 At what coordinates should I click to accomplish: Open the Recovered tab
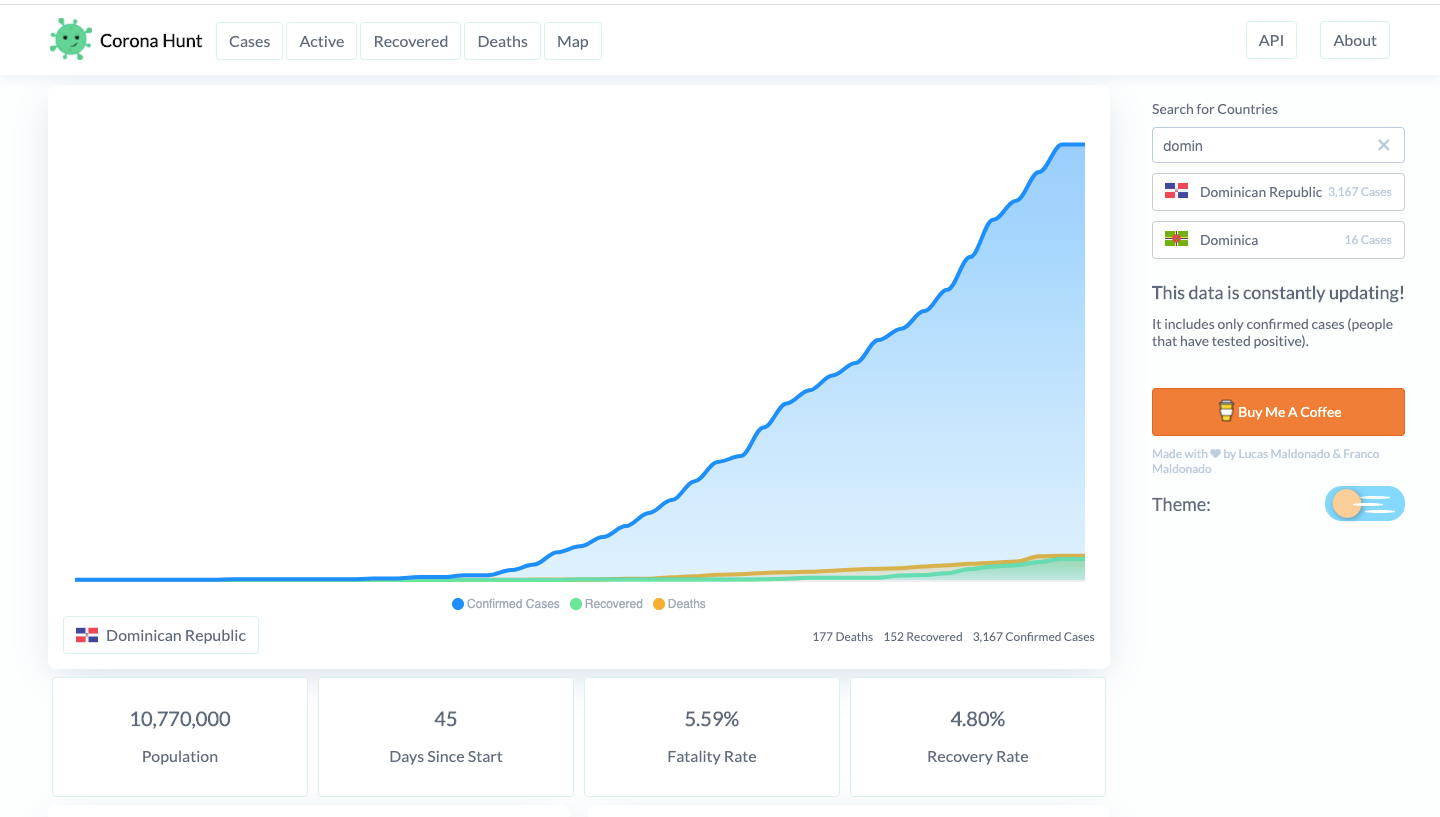[x=410, y=41]
